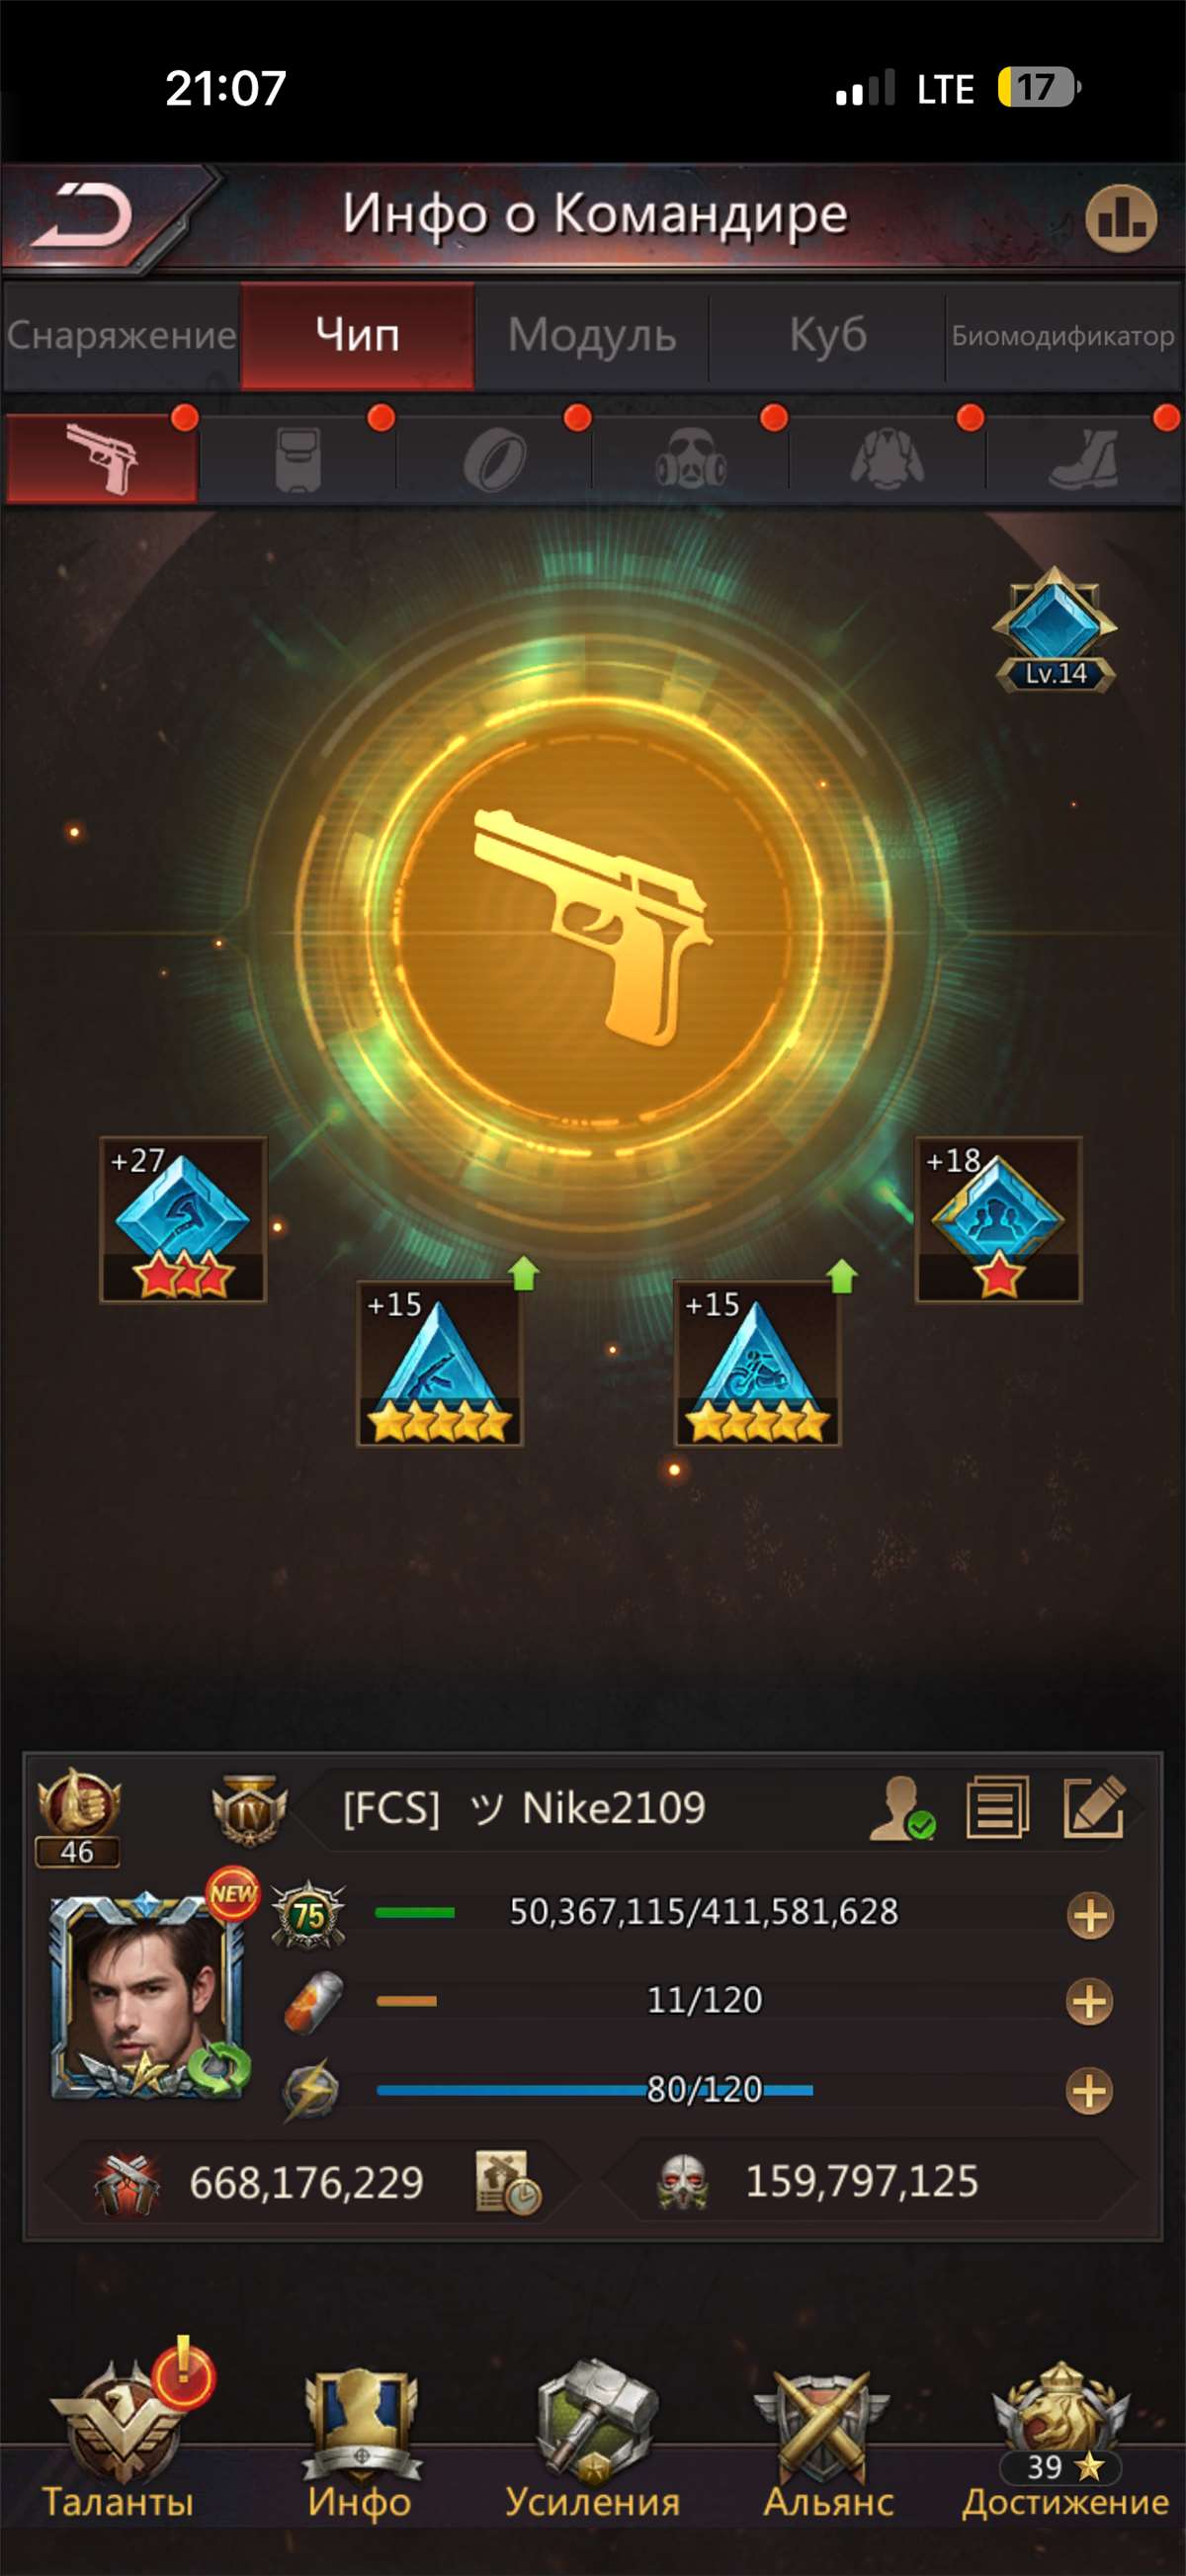Switch to the Модуль tab
The height and width of the screenshot is (2576, 1186).
[592, 336]
